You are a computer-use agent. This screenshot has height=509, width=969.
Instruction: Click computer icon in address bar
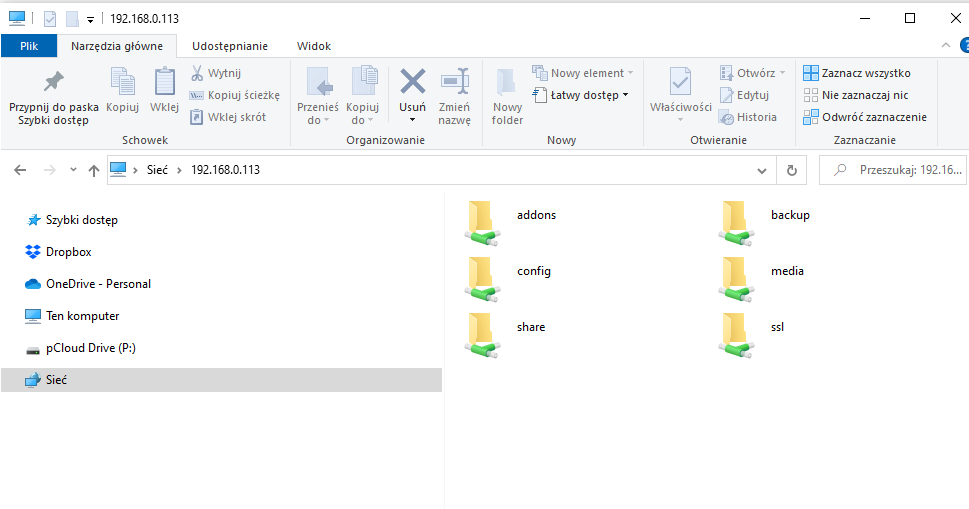click(x=118, y=169)
